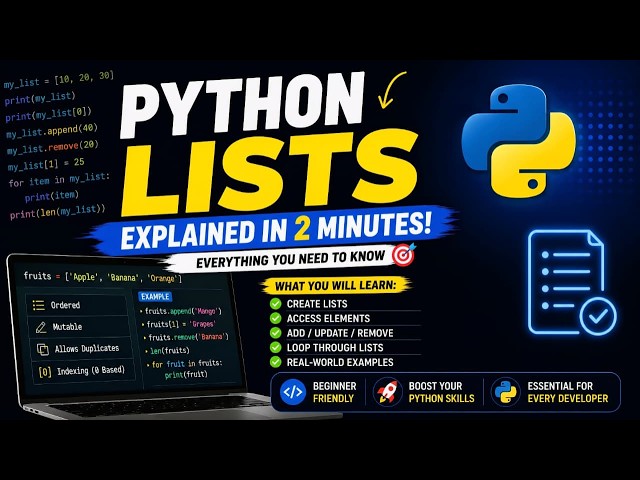The height and width of the screenshot is (480, 640).
Task: Click the fruits list definition on the laptop
Action: (x=103, y=277)
